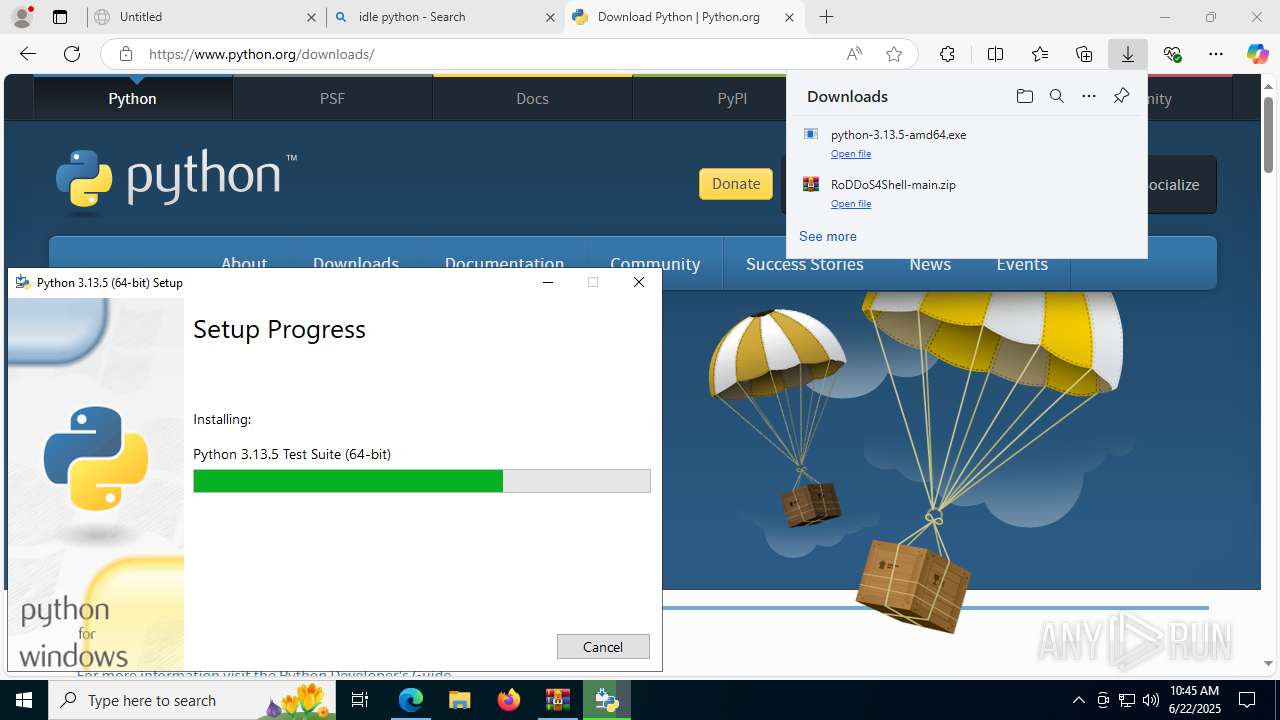
Task: Open file link for RoDDoS4Shell-main.zip
Action: pyautogui.click(x=851, y=204)
